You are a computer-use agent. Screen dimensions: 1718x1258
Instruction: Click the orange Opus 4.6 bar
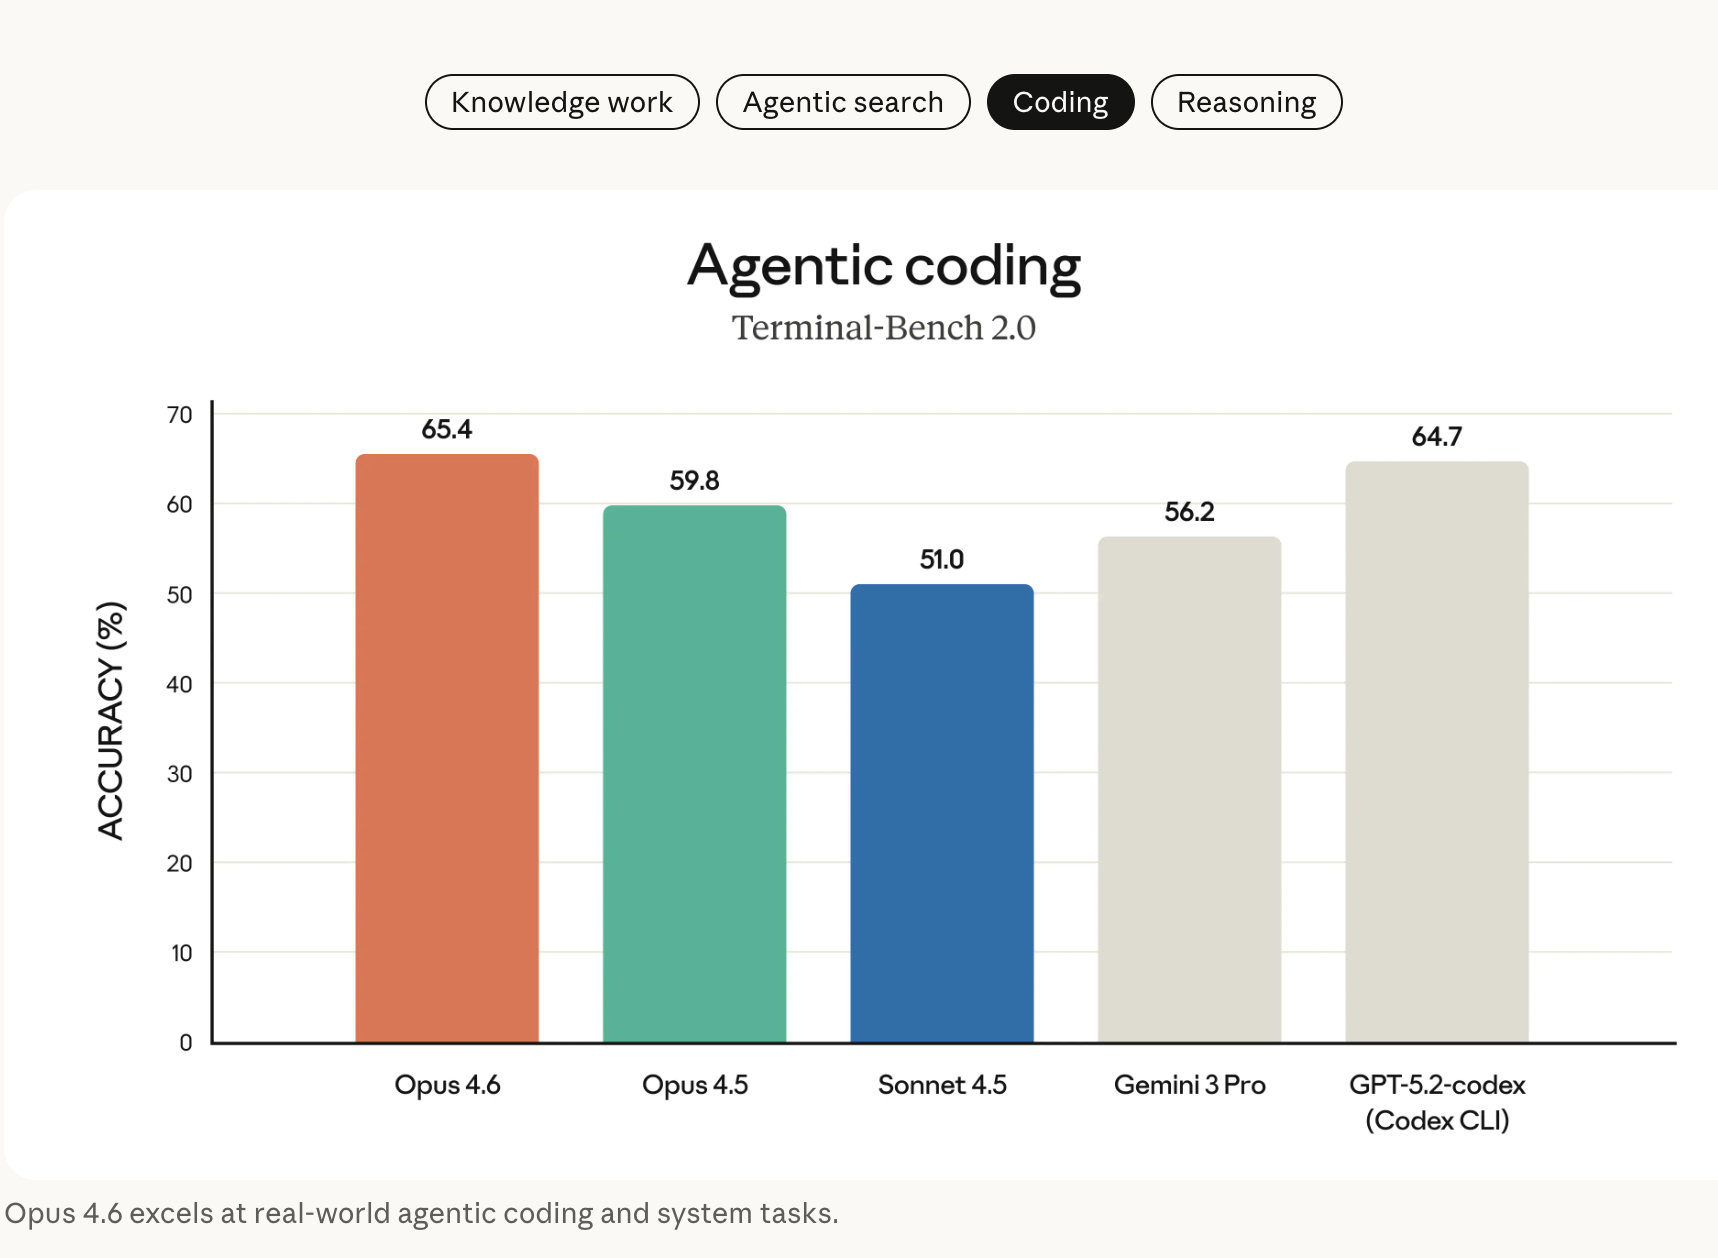447,748
